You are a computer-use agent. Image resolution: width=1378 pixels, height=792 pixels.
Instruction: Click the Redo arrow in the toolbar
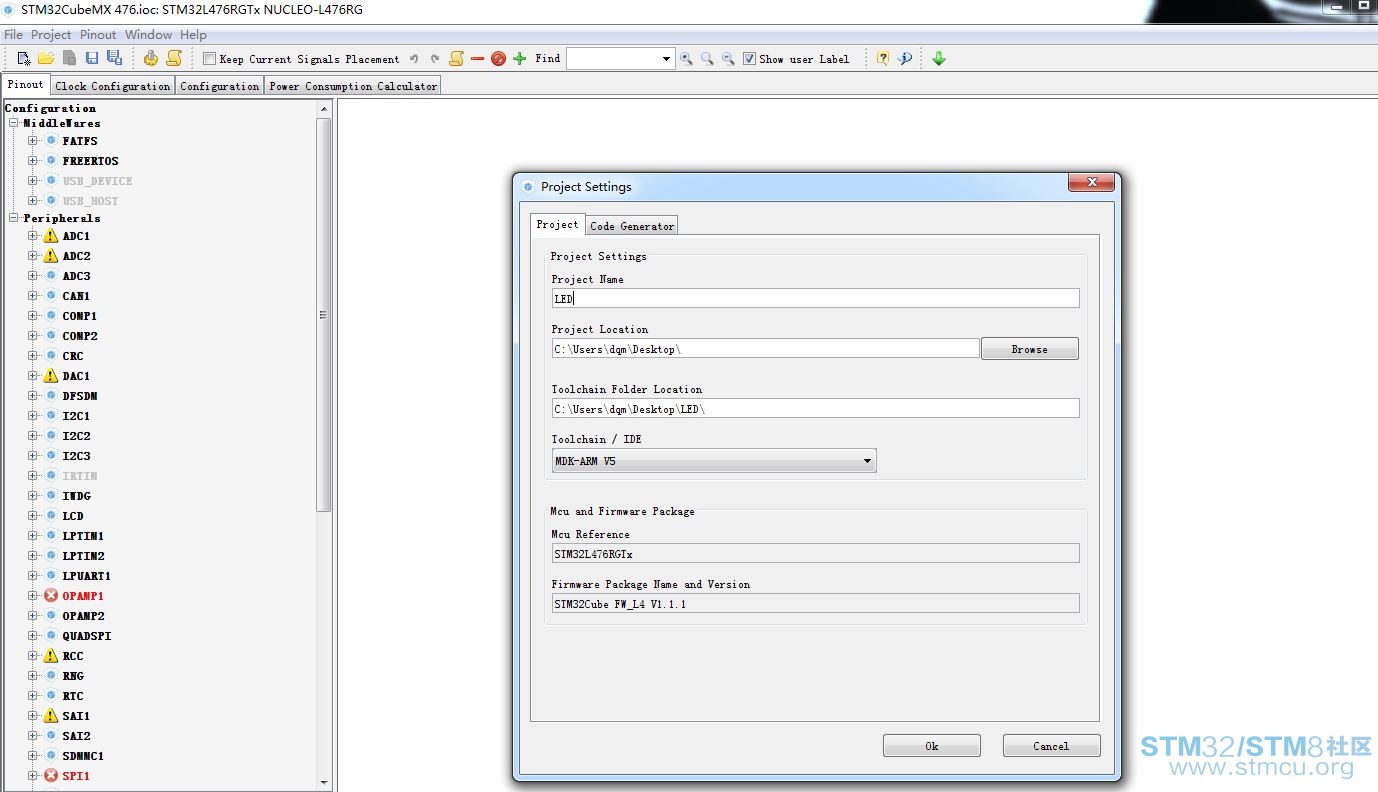click(x=435, y=59)
